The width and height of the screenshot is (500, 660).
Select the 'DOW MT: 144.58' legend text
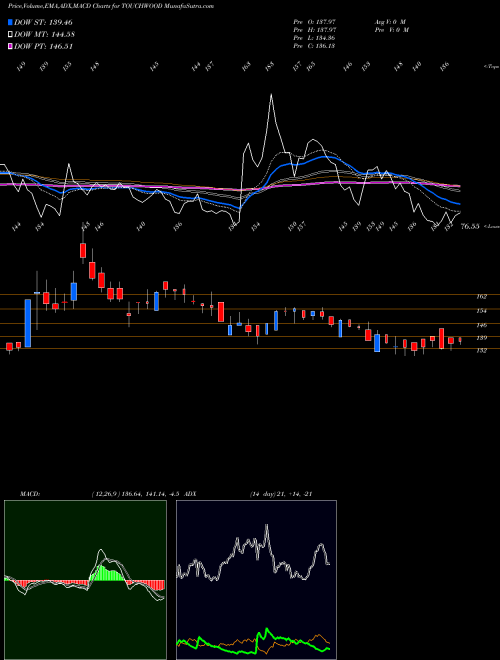pos(44,35)
